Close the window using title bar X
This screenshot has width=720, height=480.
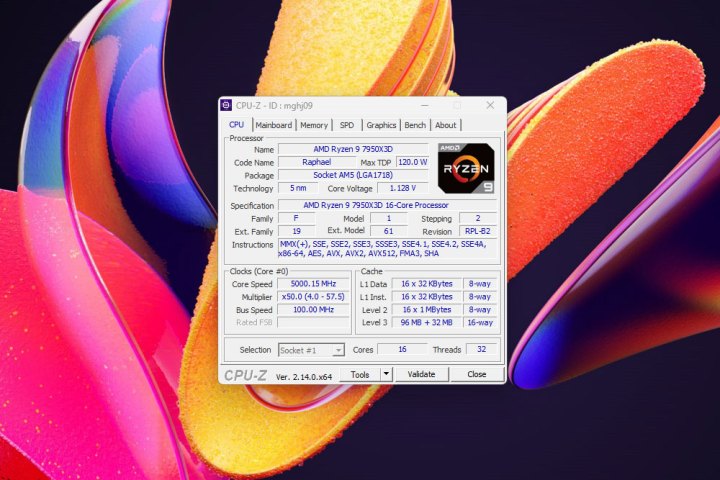(489, 105)
